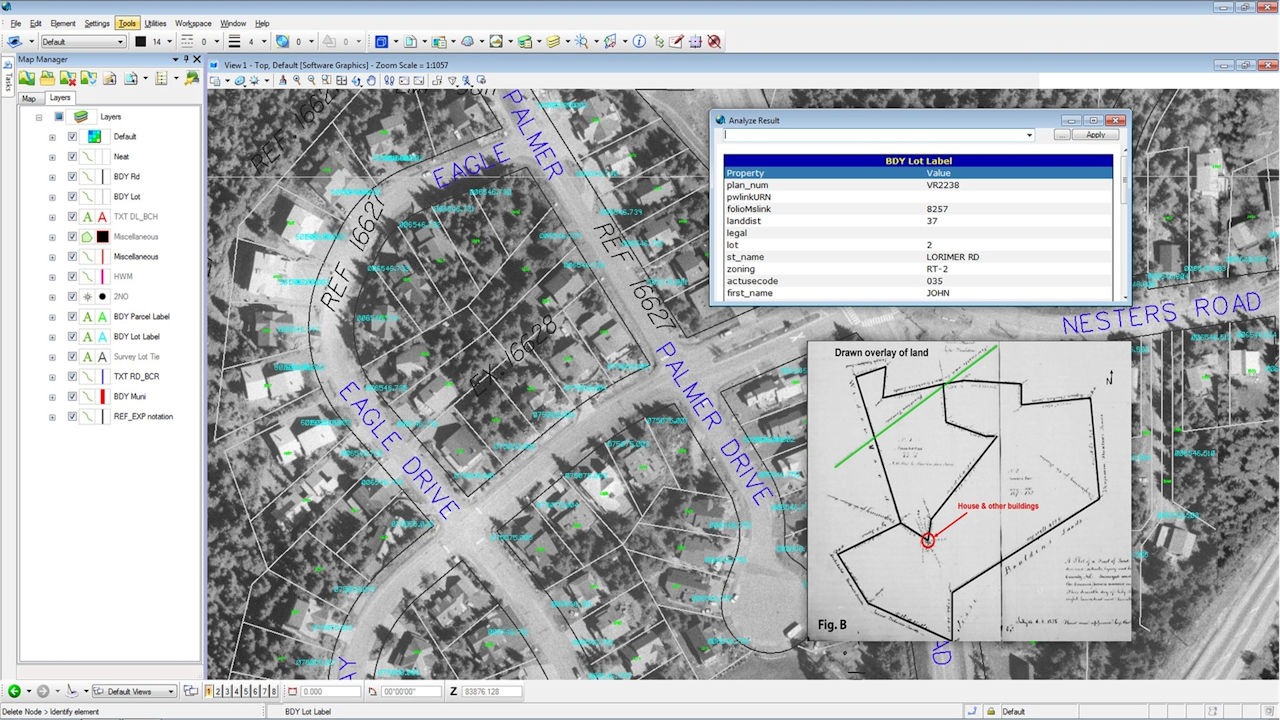Collapse the Layers root node

39,117
